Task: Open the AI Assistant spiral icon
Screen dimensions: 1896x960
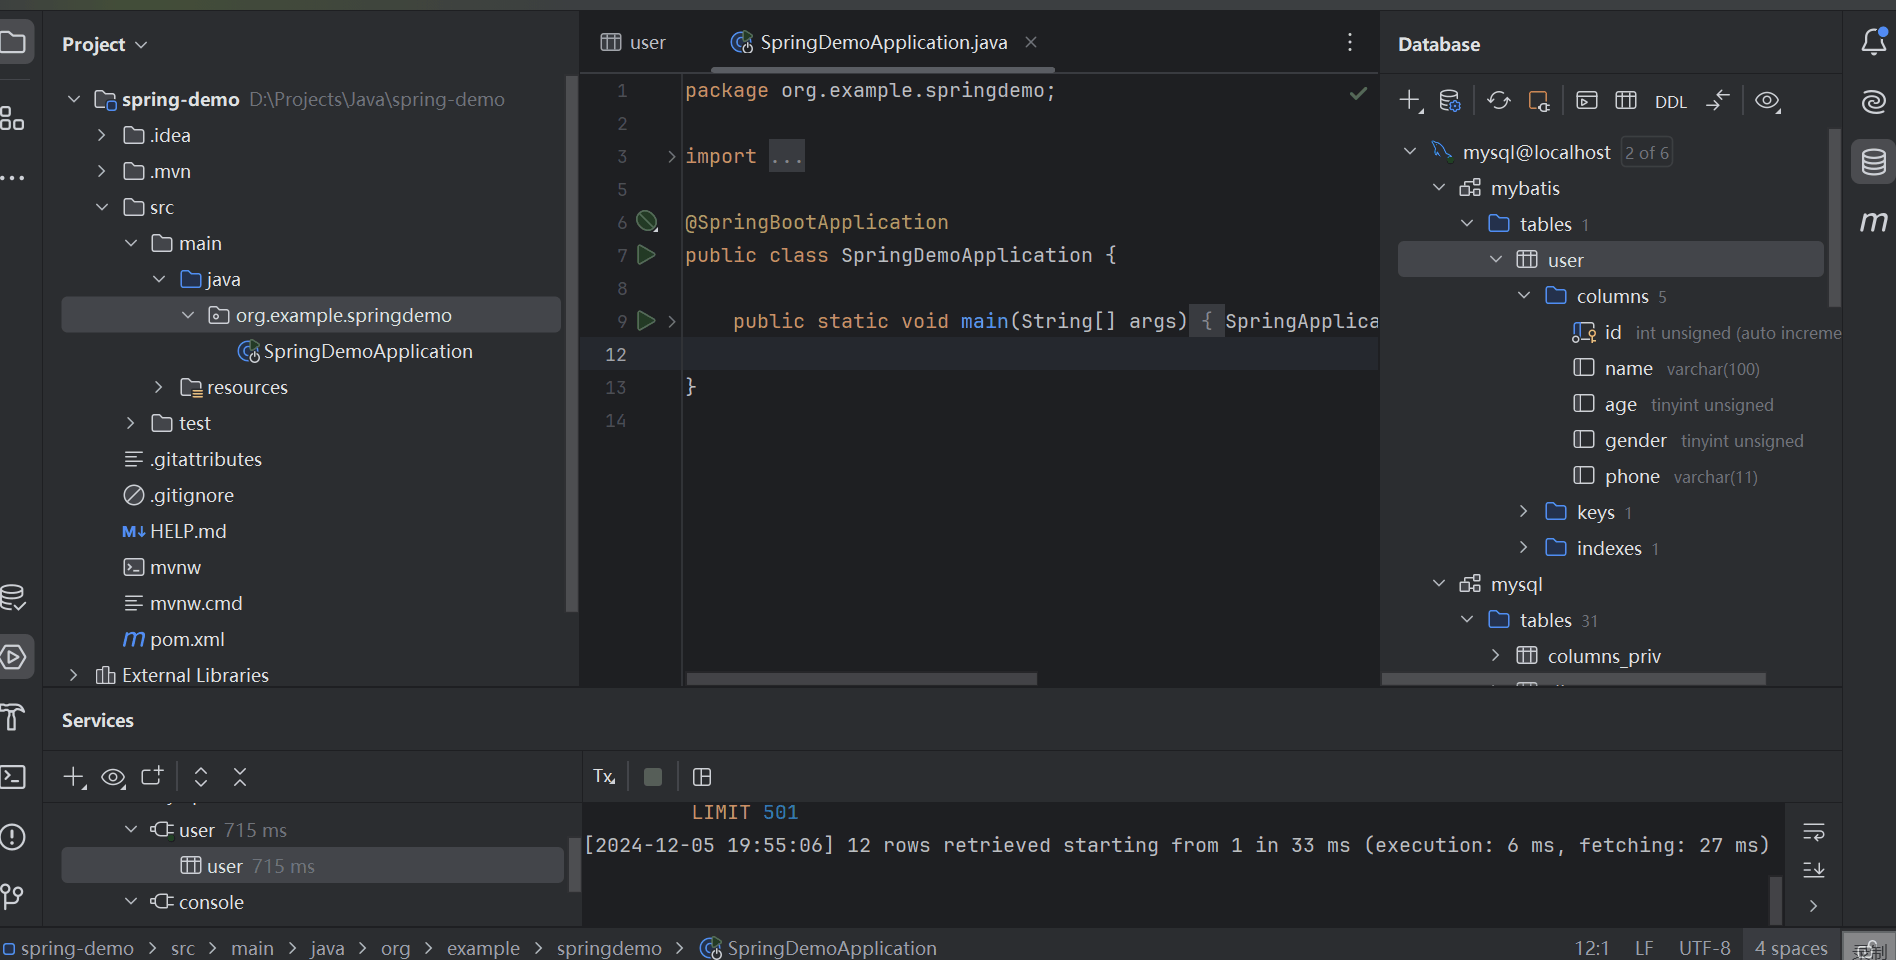Action: point(1873,101)
